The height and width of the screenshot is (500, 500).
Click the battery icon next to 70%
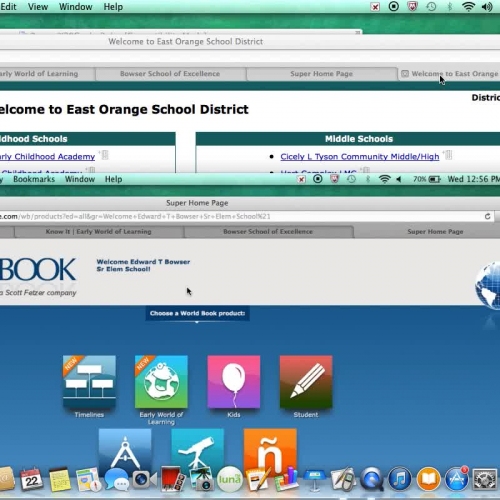tap(434, 179)
